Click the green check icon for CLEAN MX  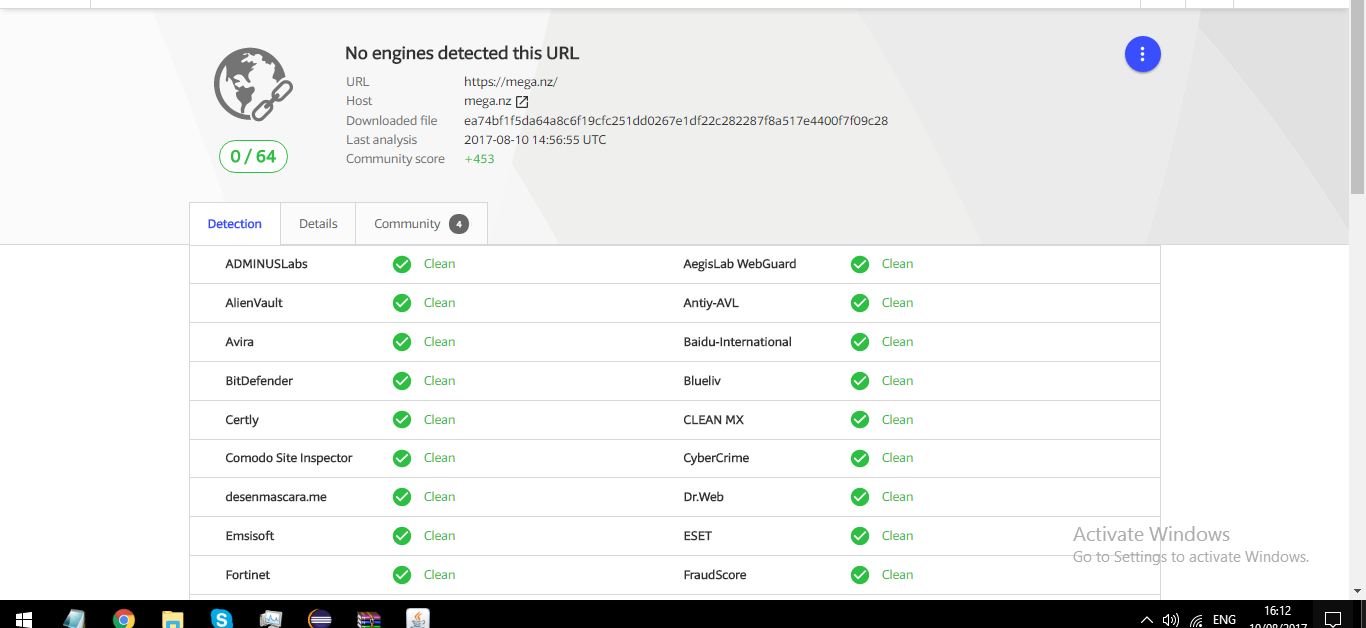point(860,420)
